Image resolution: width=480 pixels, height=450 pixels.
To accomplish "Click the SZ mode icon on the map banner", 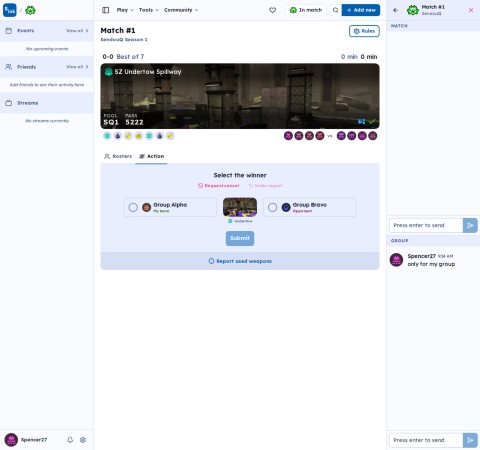I will [108, 72].
